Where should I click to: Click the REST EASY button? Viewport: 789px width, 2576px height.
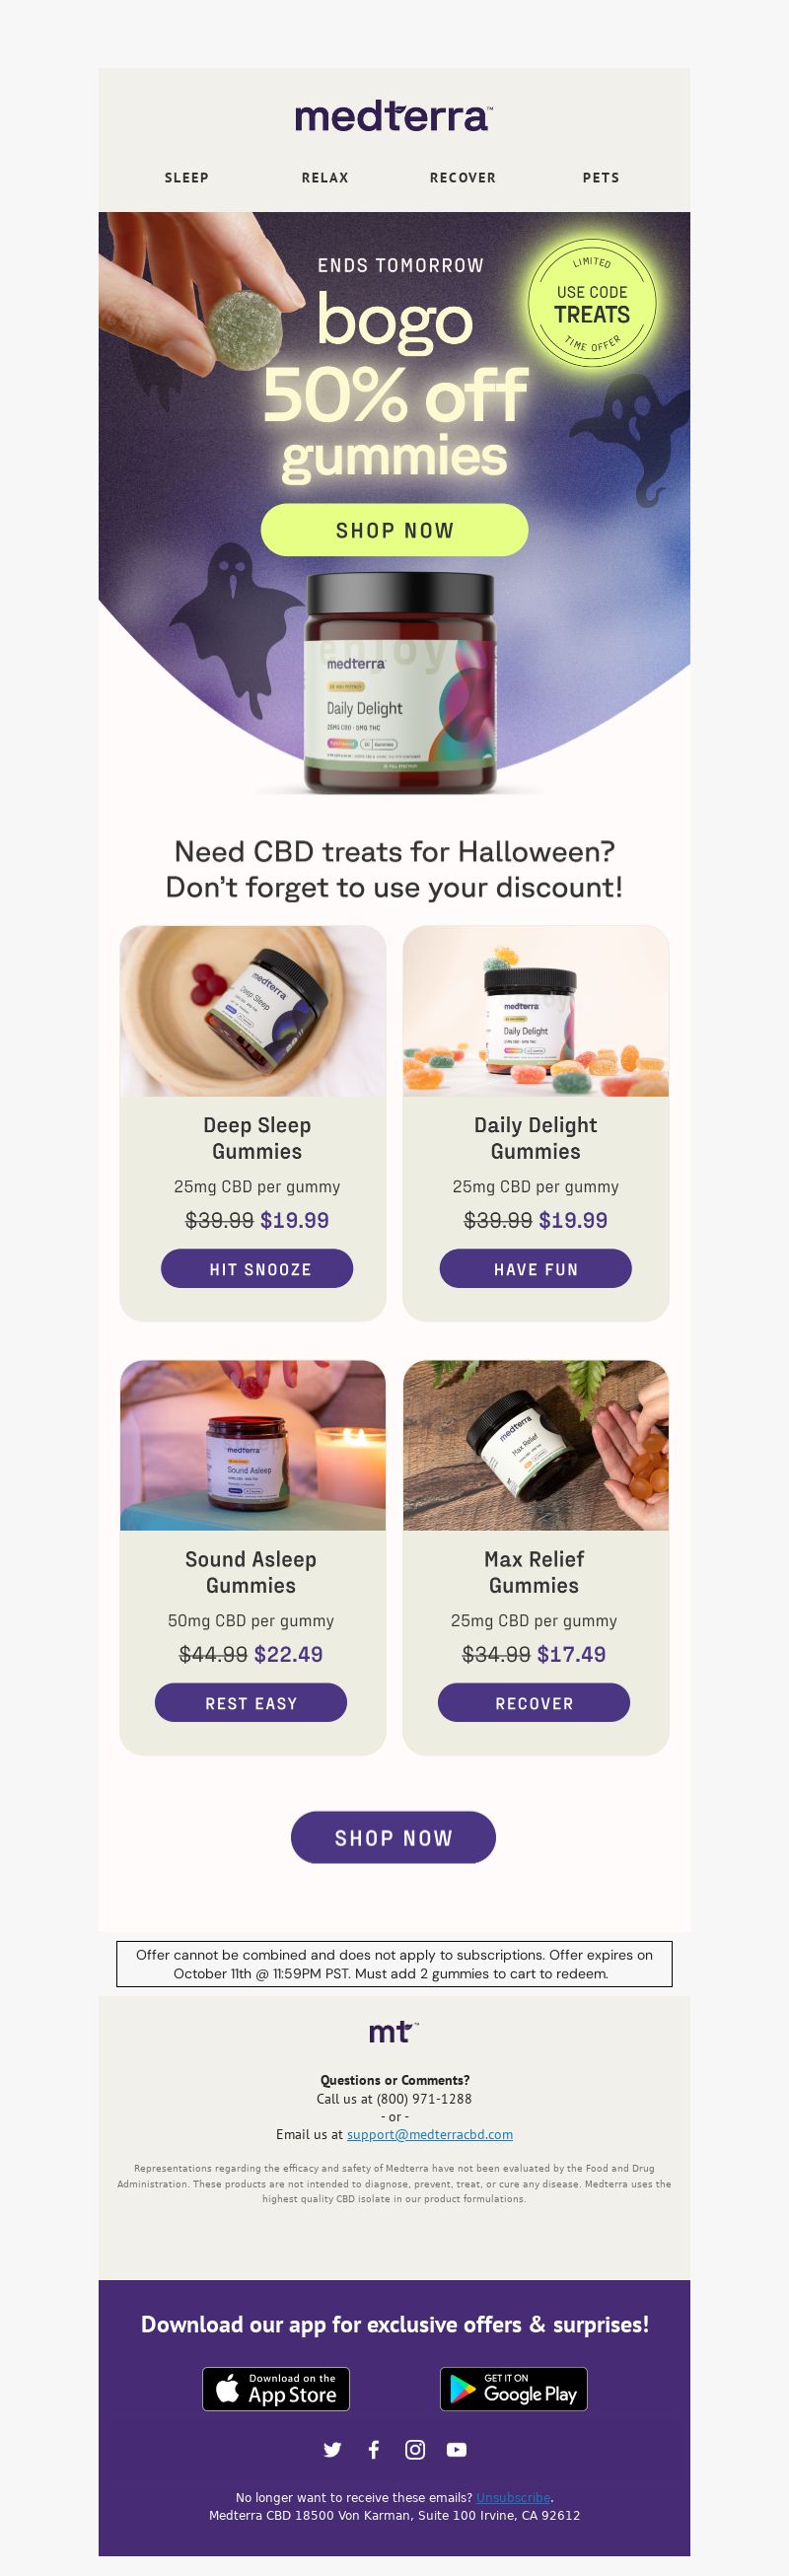click(251, 1702)
